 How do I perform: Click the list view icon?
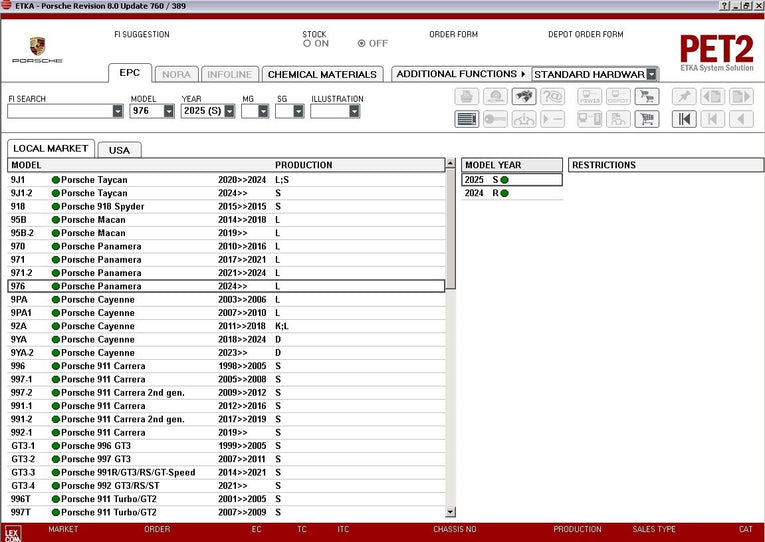[x=467, y=119]
